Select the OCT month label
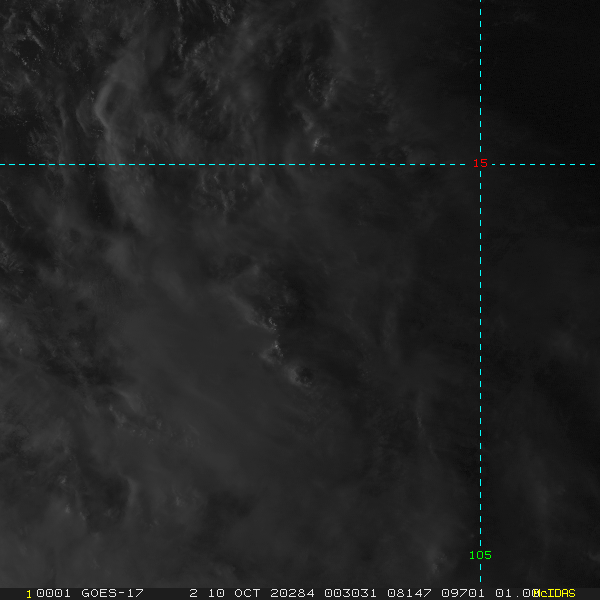600x600 pixels. click(x=247, y=593)
